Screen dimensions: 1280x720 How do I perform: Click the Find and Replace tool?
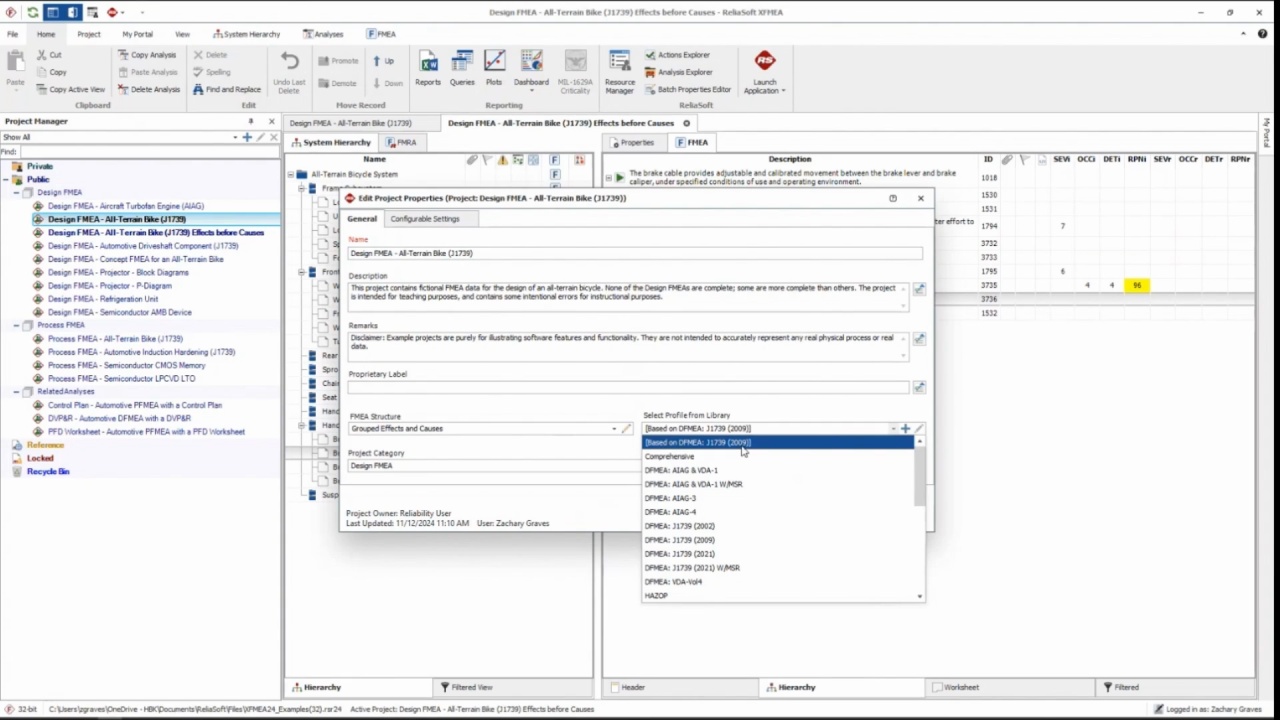pyautogui.click(x=227, y=89)
